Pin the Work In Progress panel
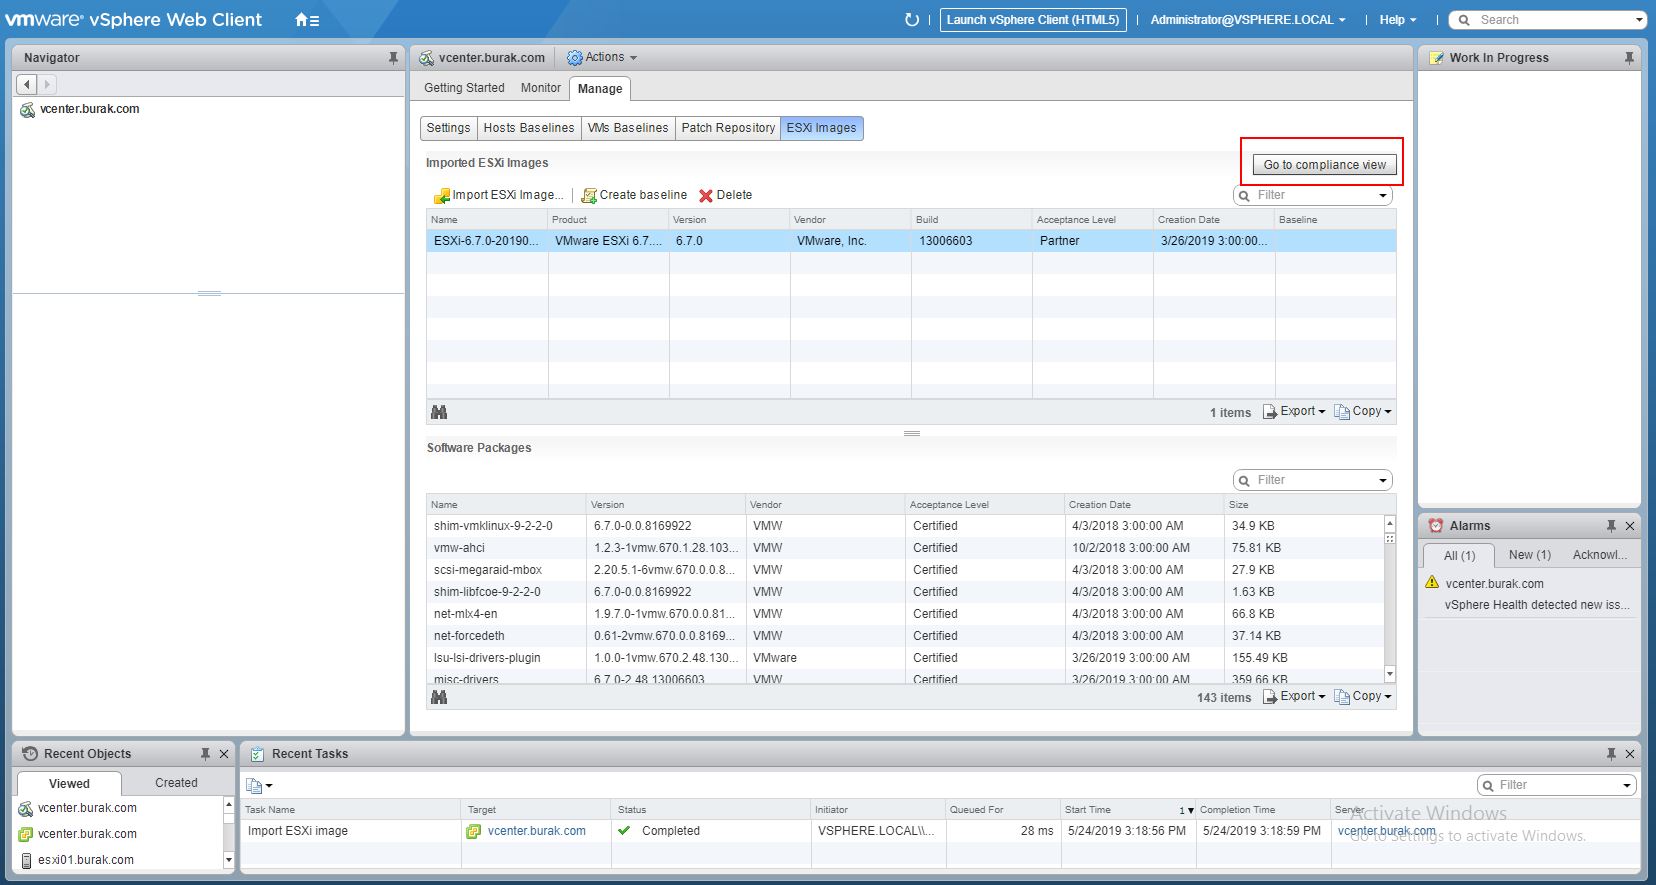 click(x=1629, y=58)
